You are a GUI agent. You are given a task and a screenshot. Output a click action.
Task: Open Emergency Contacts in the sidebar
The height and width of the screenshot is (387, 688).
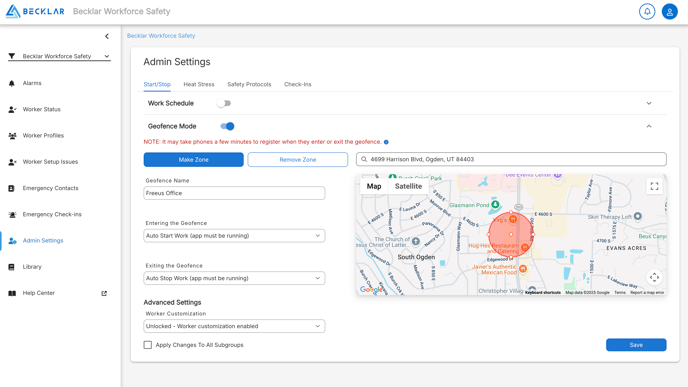click(x=50, y=188)
